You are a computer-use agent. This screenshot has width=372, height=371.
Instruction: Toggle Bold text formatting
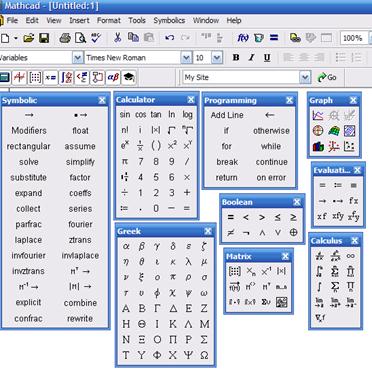pos(236,58)
